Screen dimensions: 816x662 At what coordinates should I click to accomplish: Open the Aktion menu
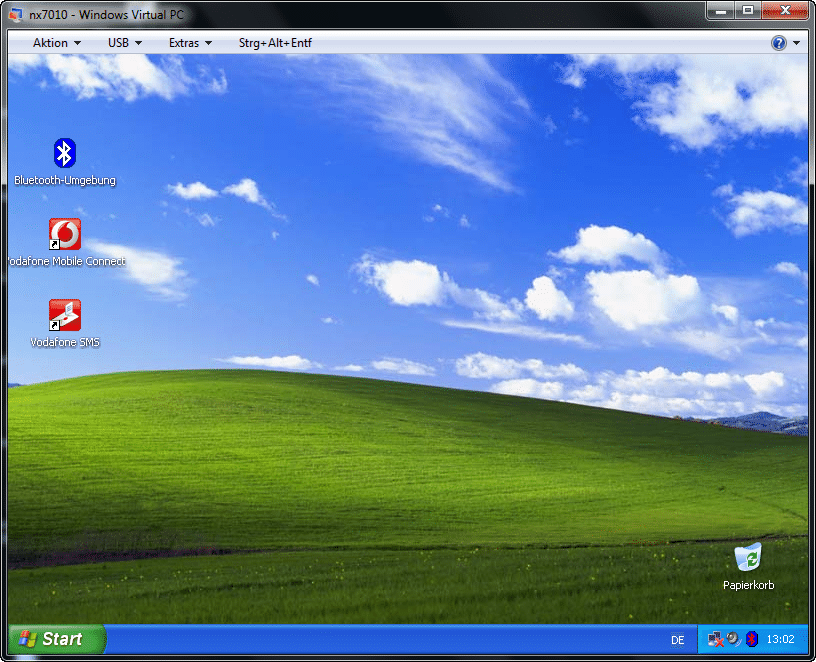tap(57, 43)
